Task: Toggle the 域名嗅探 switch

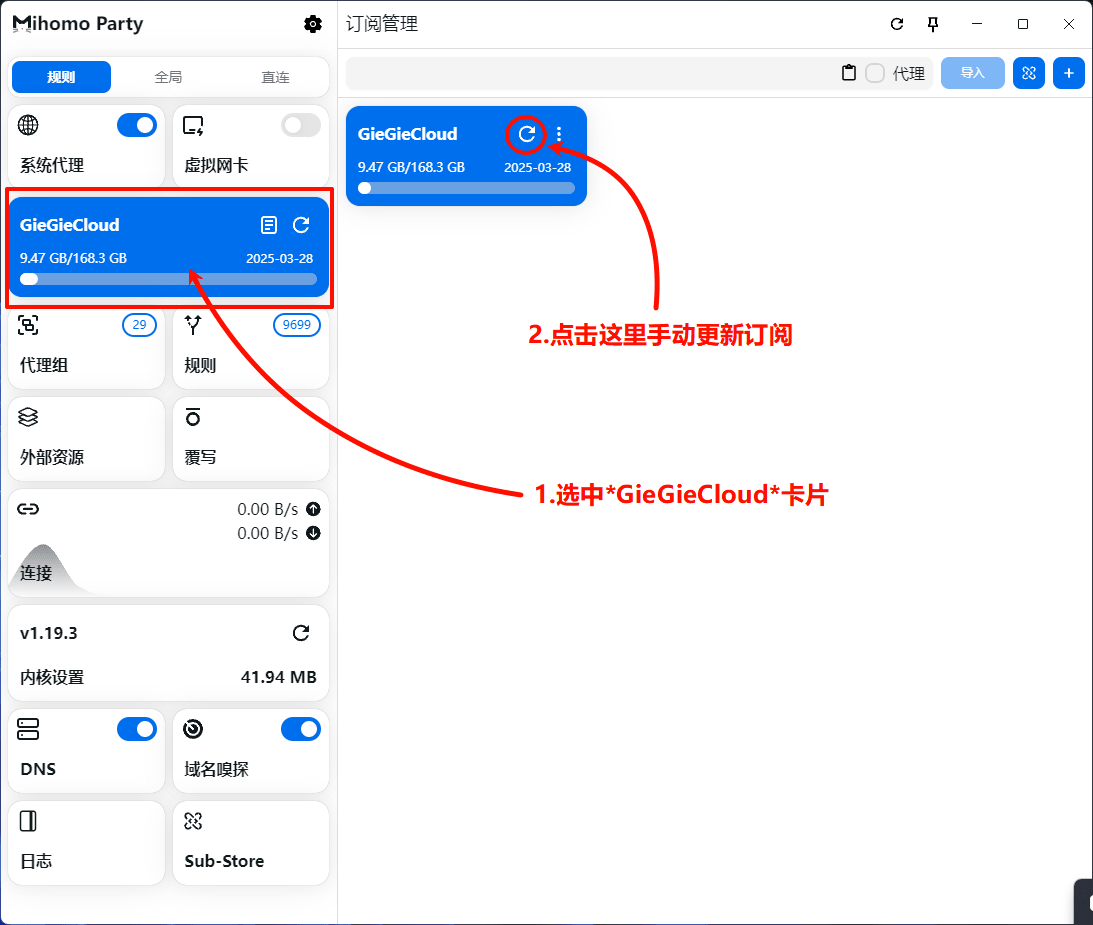Action: coord(301,729)
